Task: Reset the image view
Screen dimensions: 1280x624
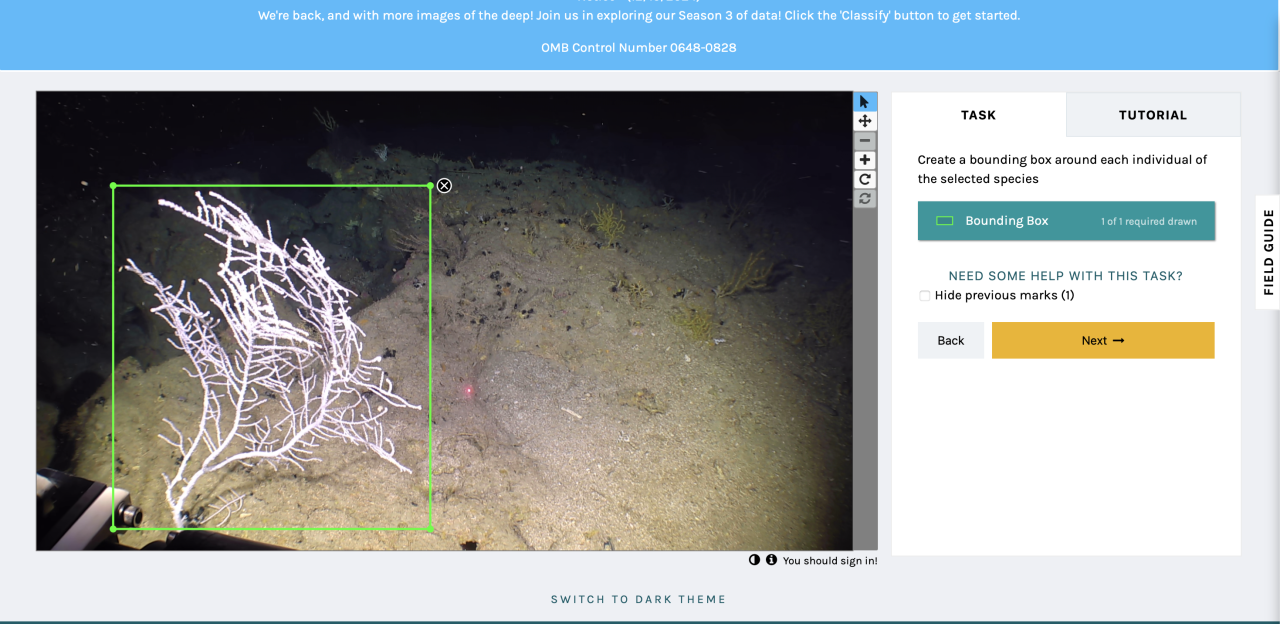Action: (865, 199)
